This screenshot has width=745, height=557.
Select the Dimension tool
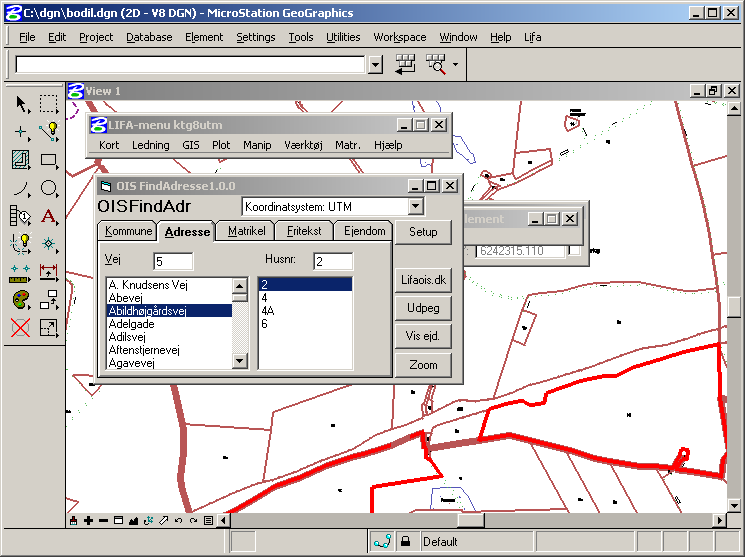[x=48, y=272]
